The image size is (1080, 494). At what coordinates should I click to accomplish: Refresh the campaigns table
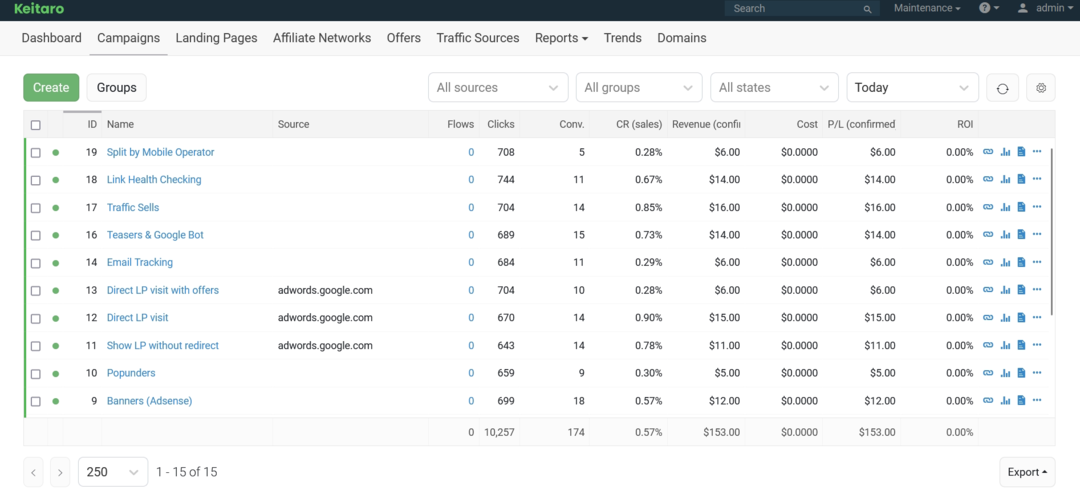pos(1002,88)
